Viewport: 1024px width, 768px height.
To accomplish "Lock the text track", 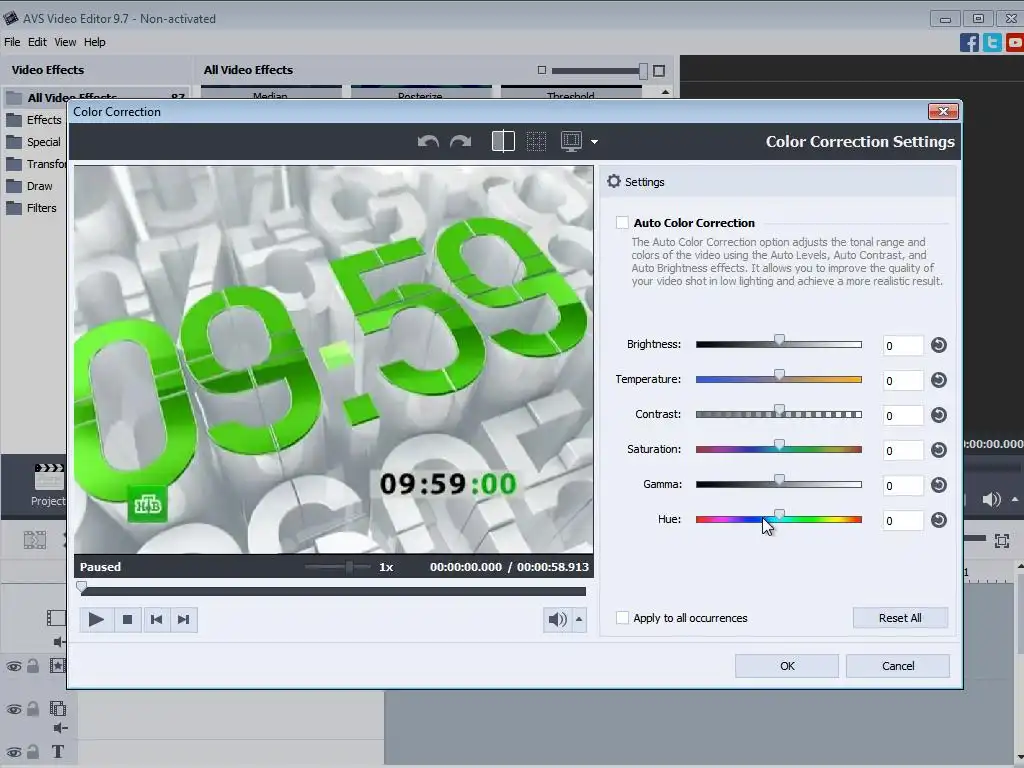I will (33, 752).
